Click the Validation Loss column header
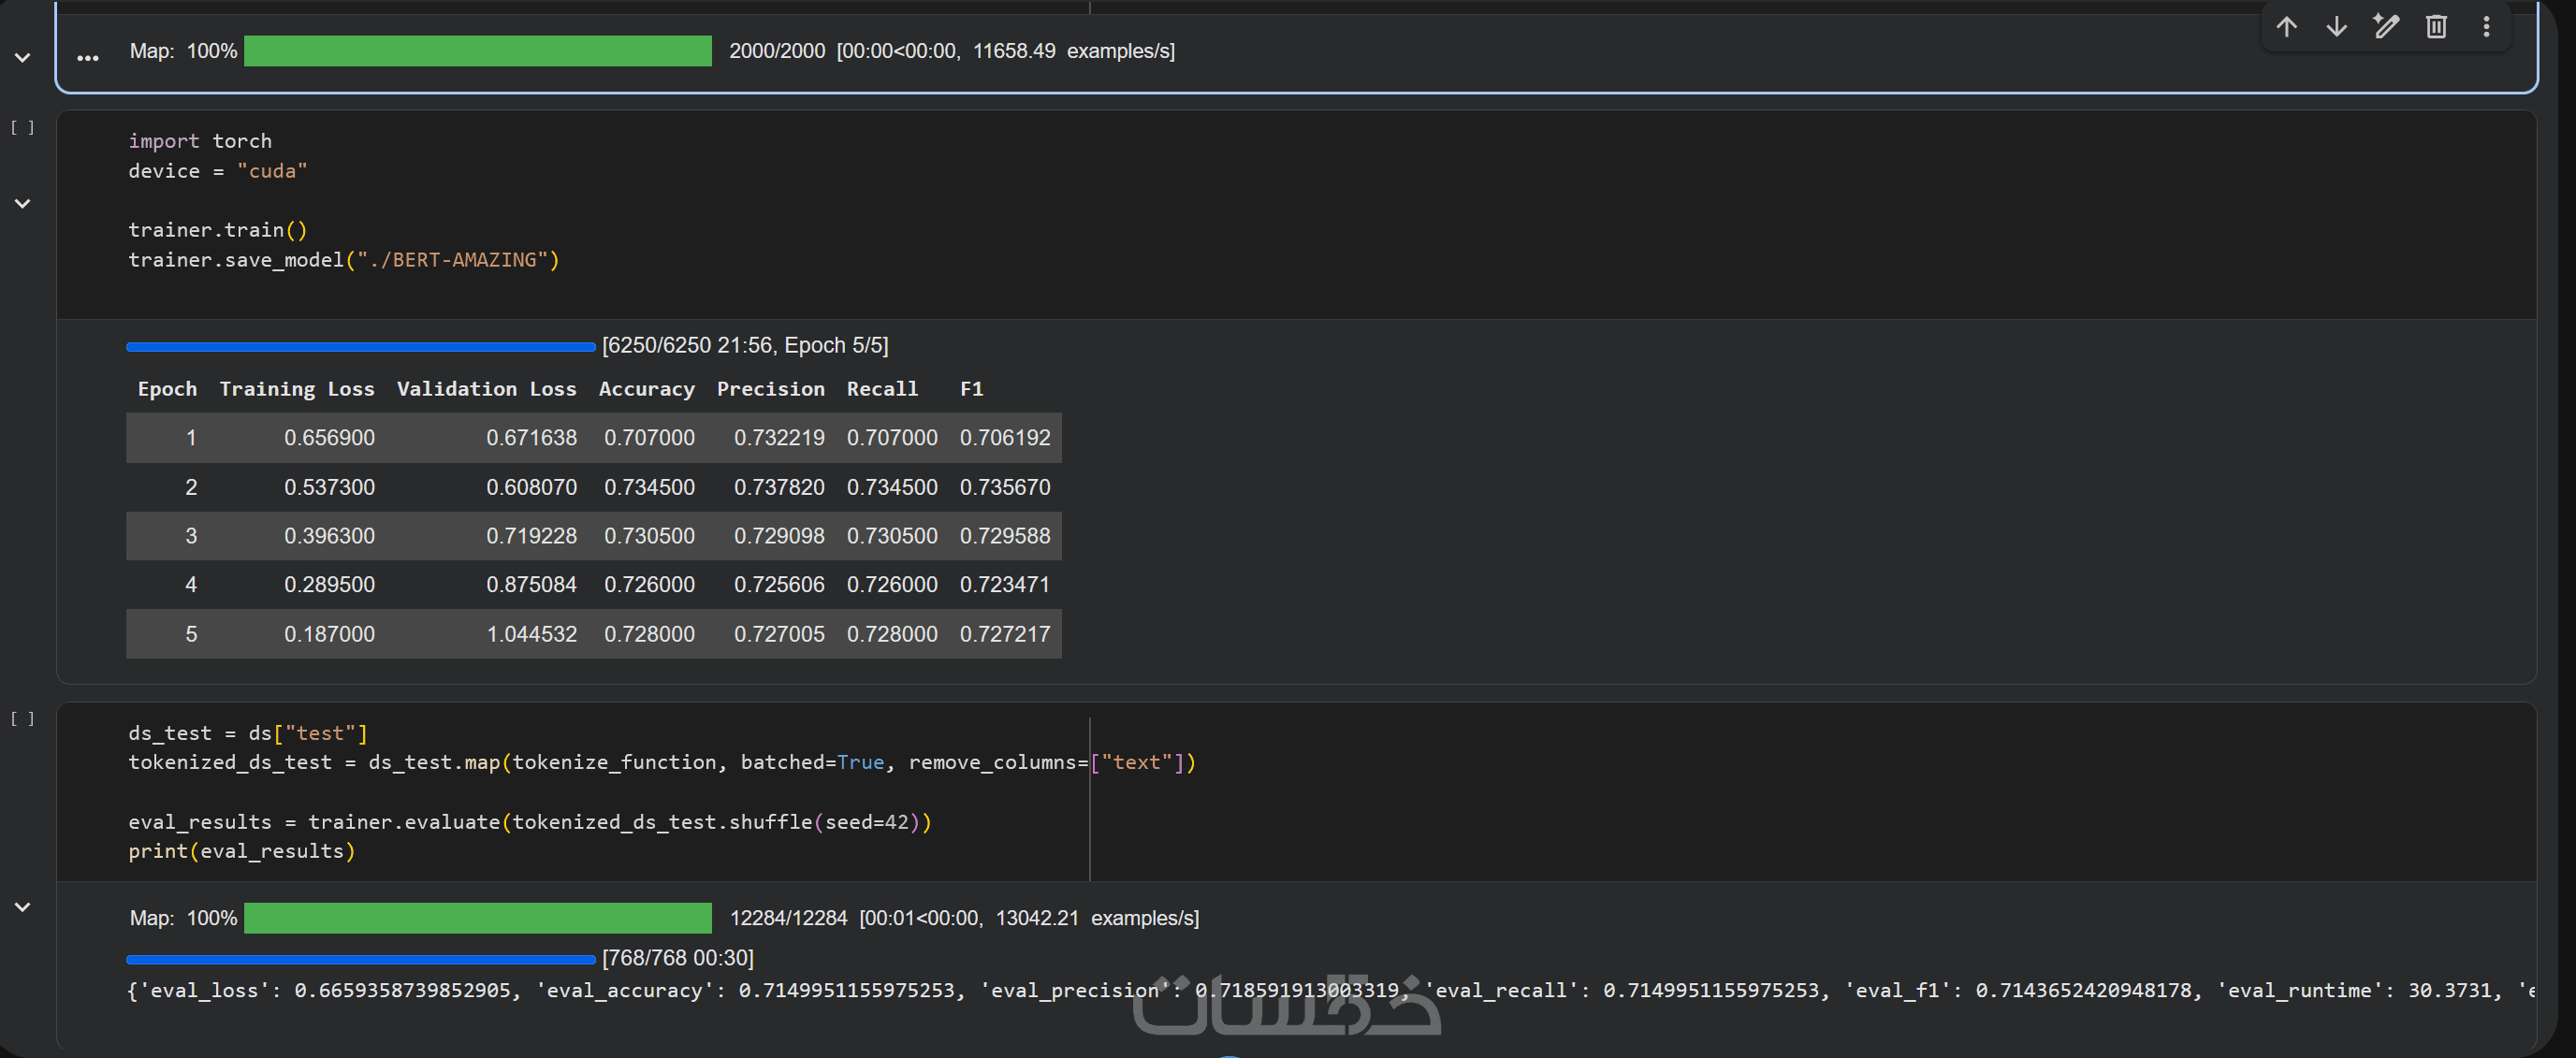Viewport: 2576px width, 1058px height. click(486, 389)
